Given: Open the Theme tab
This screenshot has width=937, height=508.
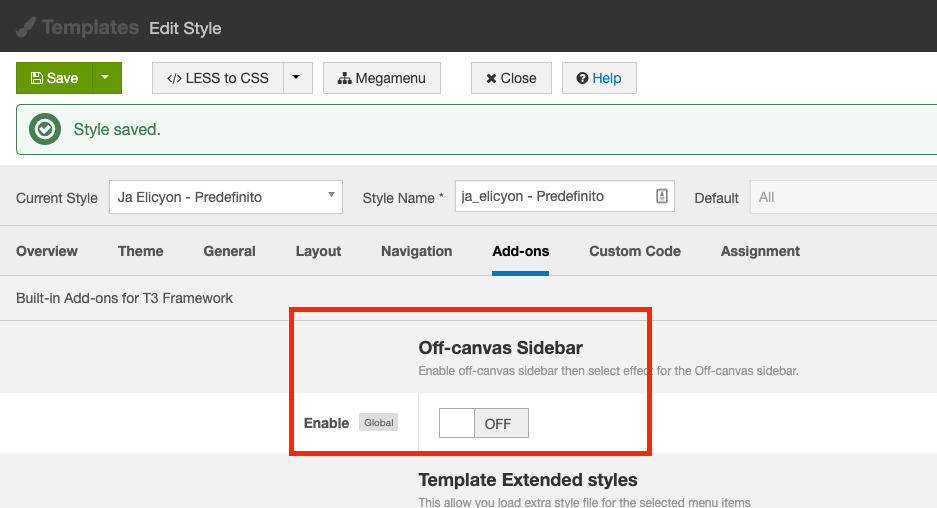Looking at the screenshot, I should click(141, 251).
